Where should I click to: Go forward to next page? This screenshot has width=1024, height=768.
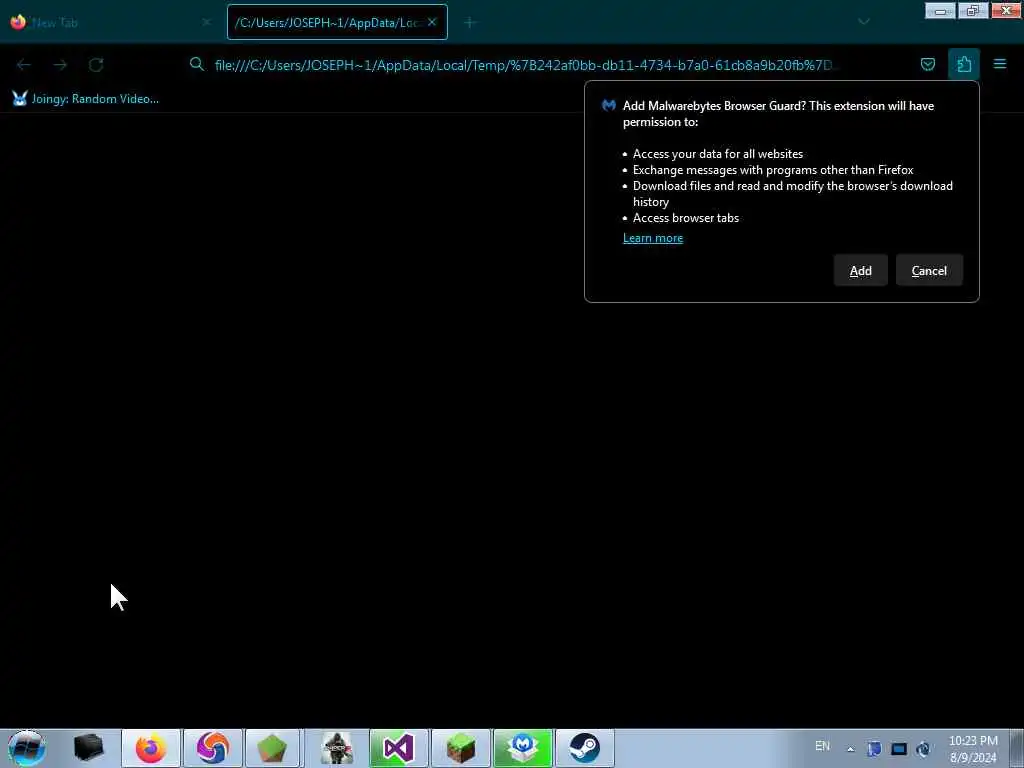pos(60,65)
